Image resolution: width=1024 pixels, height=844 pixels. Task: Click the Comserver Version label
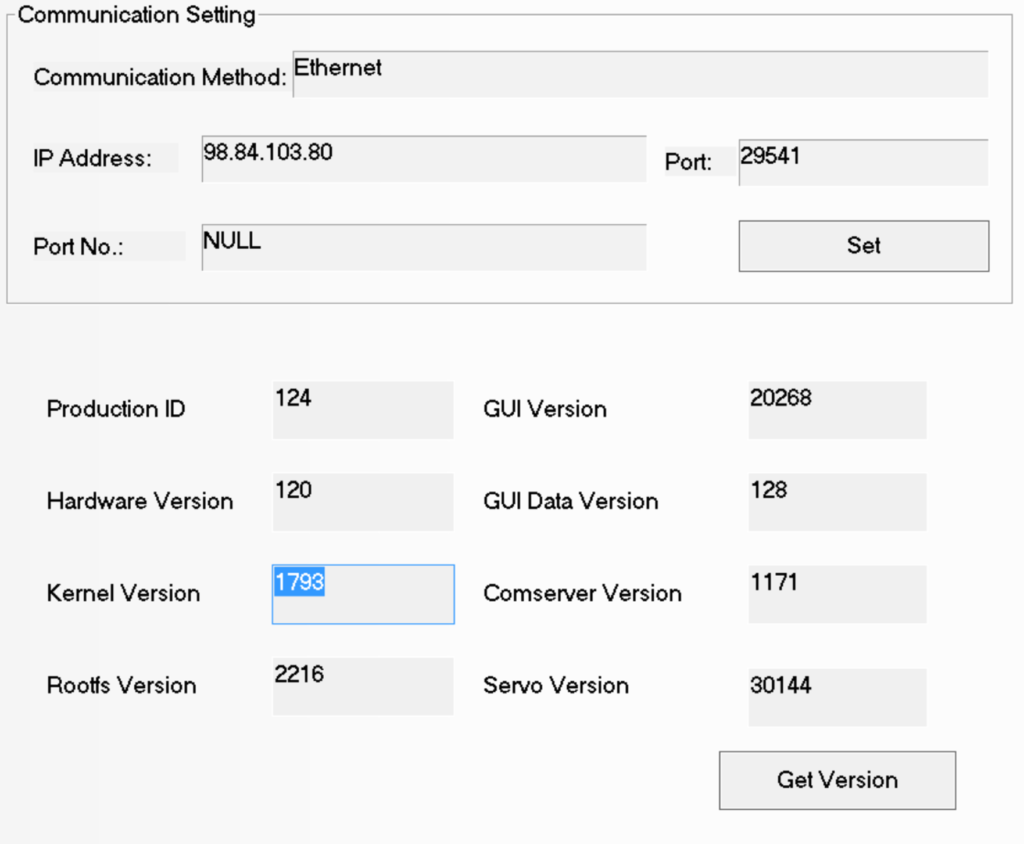[582, 593]
